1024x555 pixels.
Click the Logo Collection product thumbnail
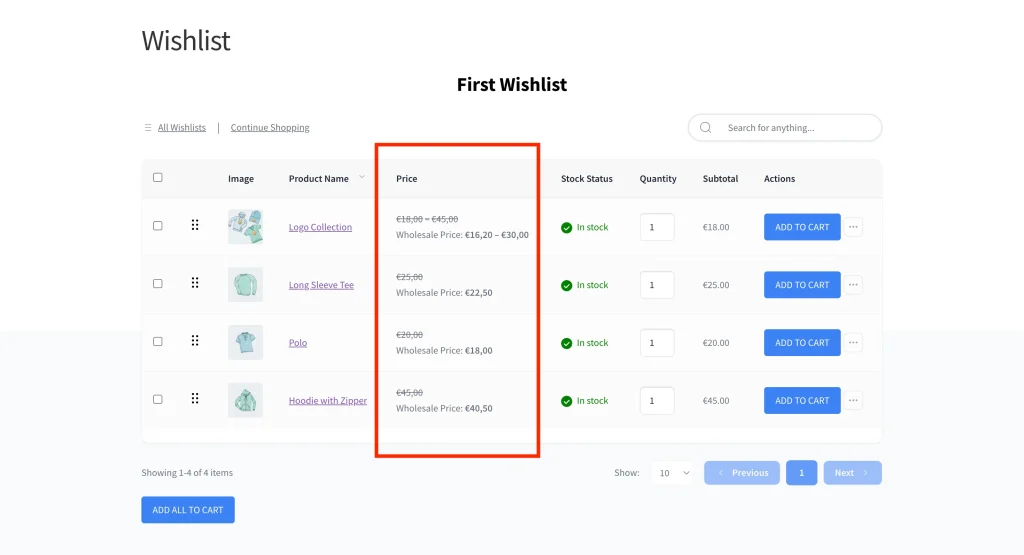coord(246,227)
